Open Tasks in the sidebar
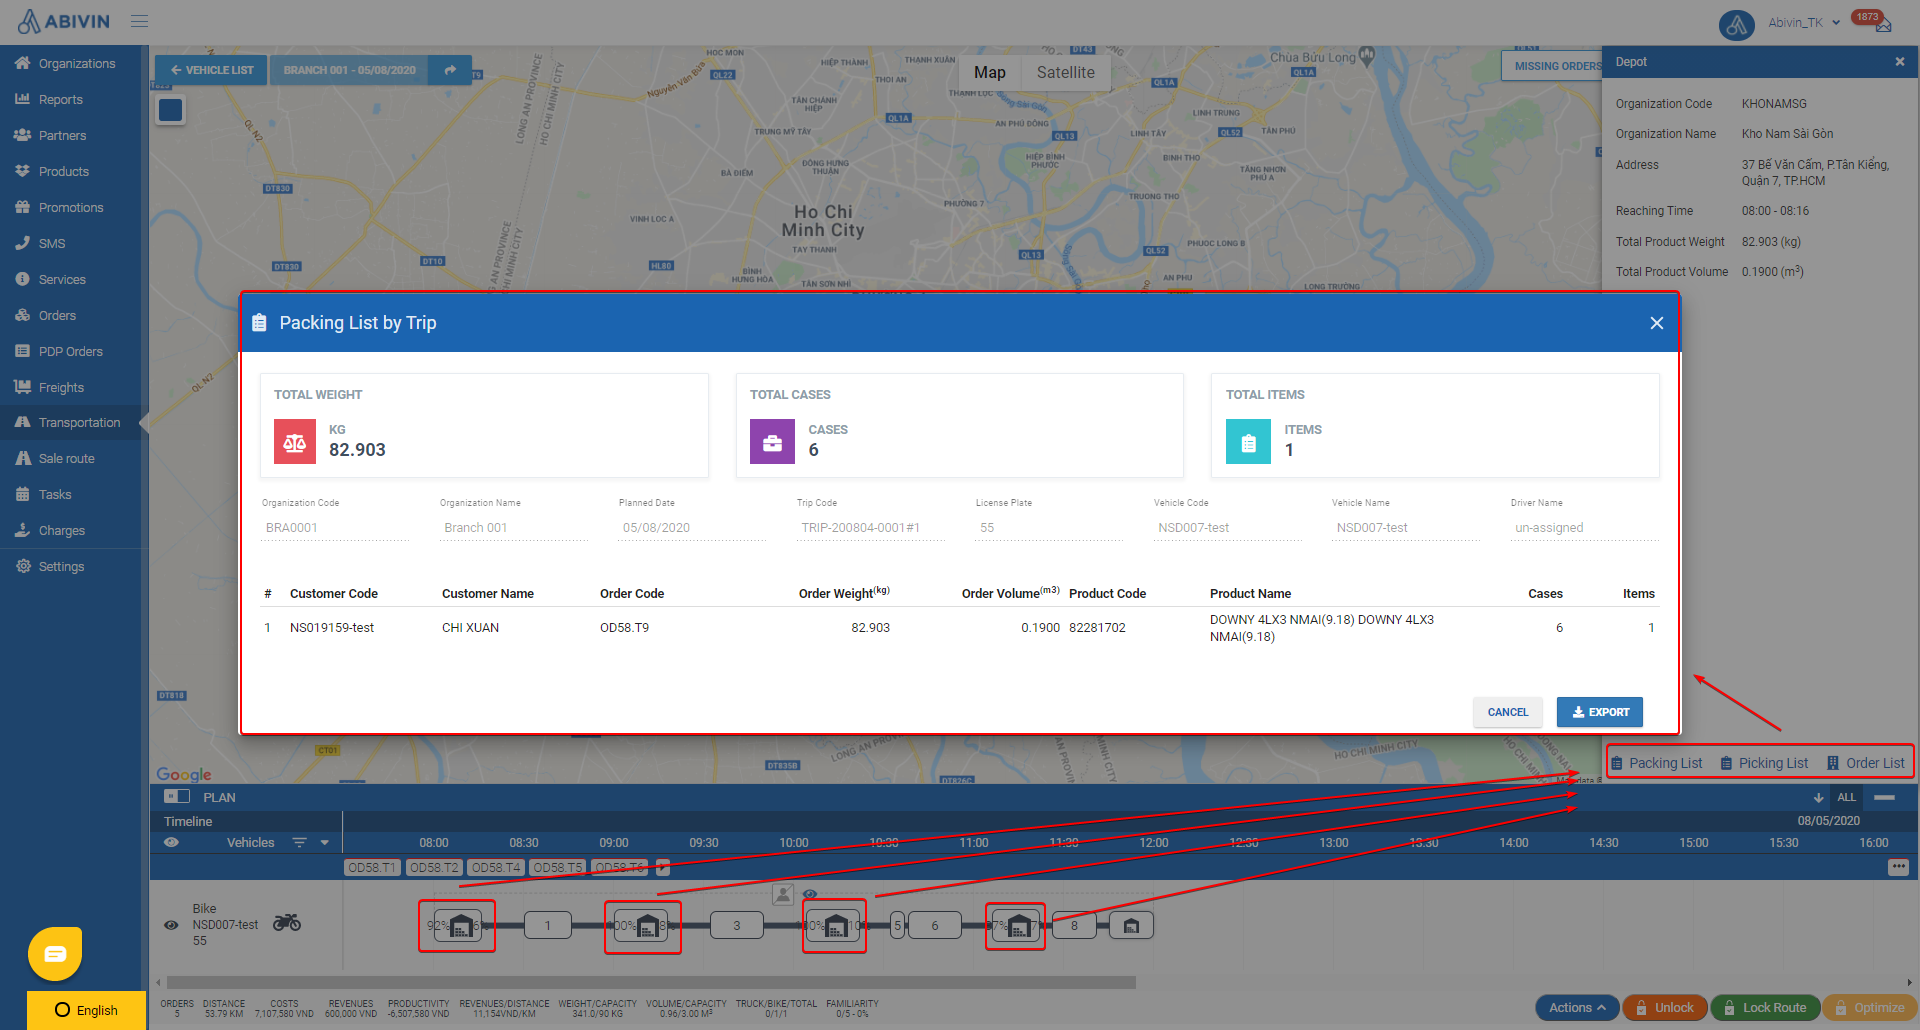Image resolution: width=1920 pixels, height=1030 pixels. [x=54, y=494]
